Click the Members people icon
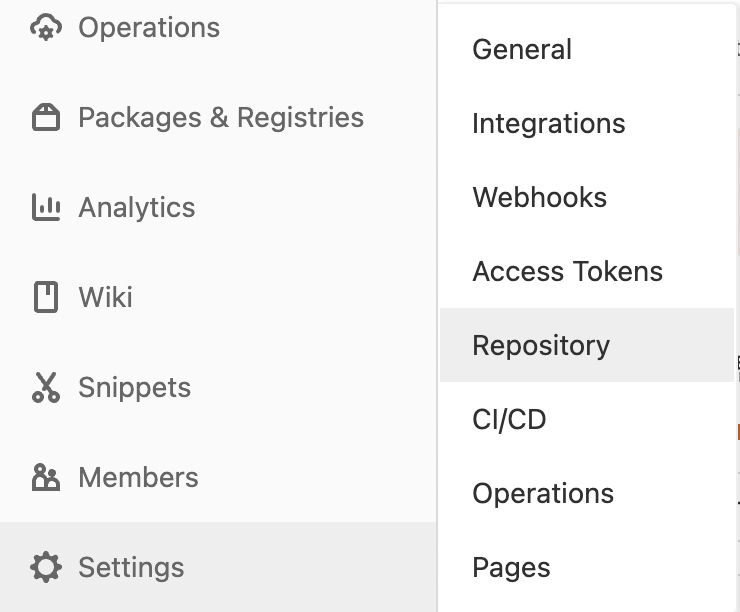Viewport: 740px width, 612px height. click(x=46, y=478)
